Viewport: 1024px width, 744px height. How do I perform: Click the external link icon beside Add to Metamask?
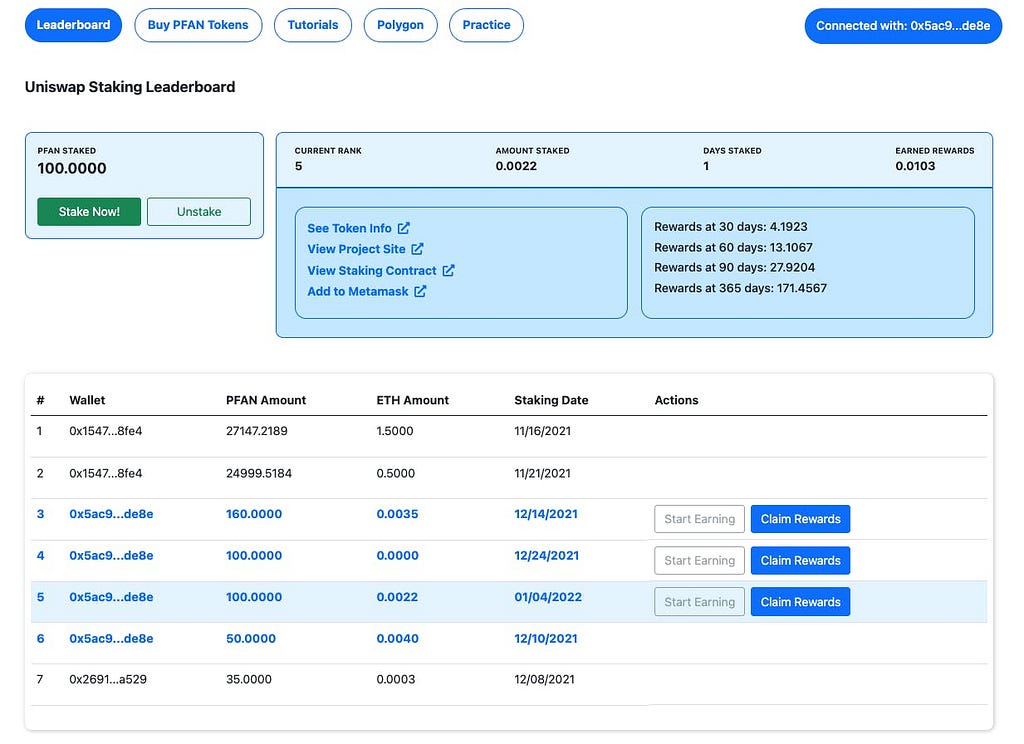420,291
